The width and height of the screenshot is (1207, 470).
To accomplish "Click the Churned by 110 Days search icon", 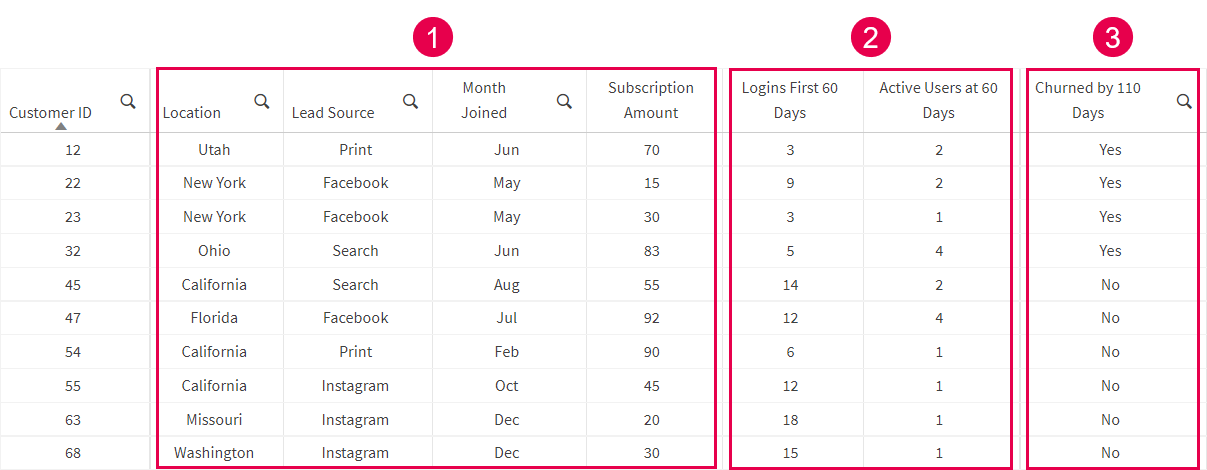I will pyautogui.click(x=1184, y=101).
